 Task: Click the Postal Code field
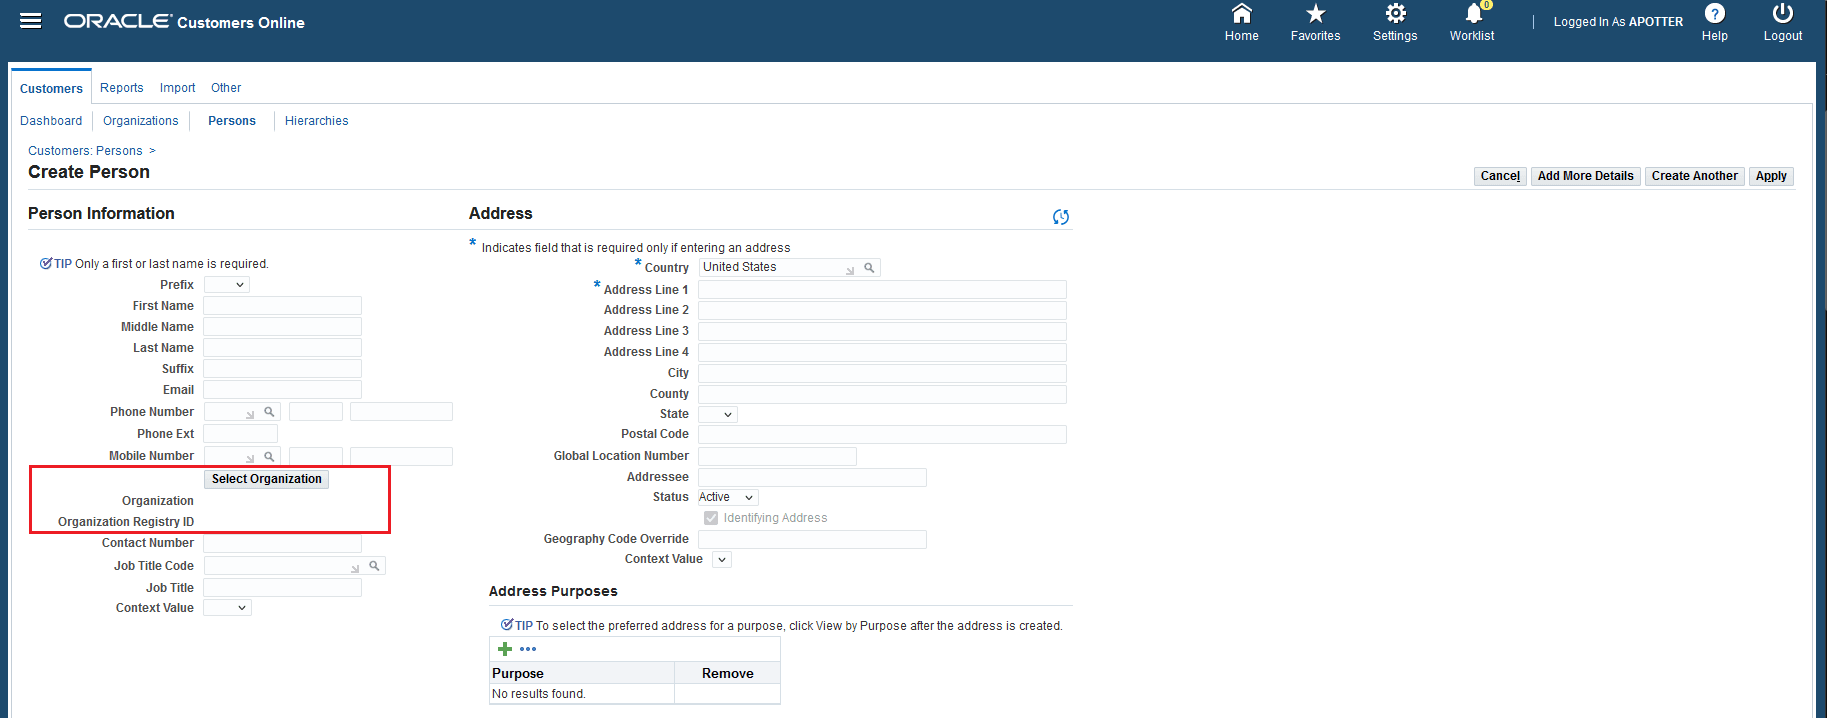coord(882,435)
